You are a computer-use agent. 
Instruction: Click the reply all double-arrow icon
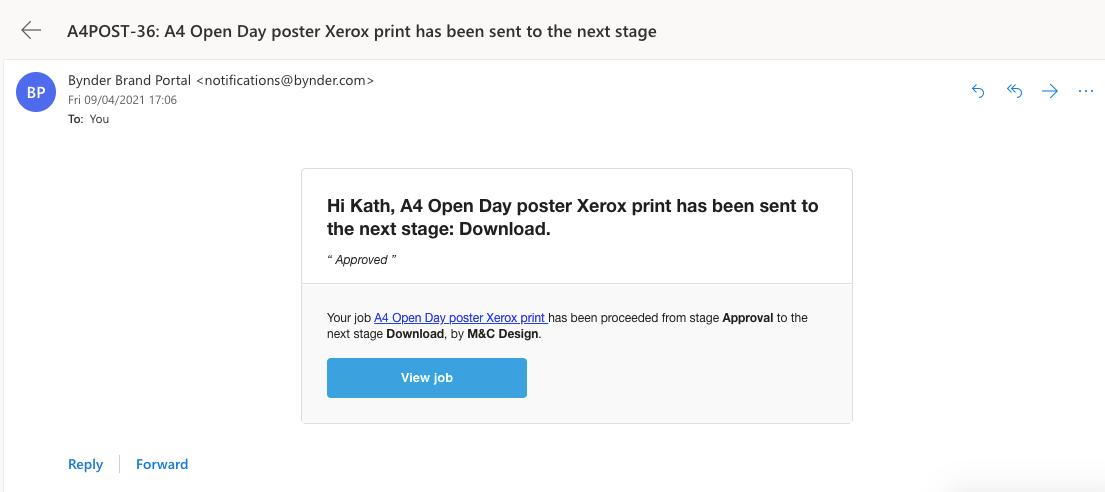[x=1014, y=91]
